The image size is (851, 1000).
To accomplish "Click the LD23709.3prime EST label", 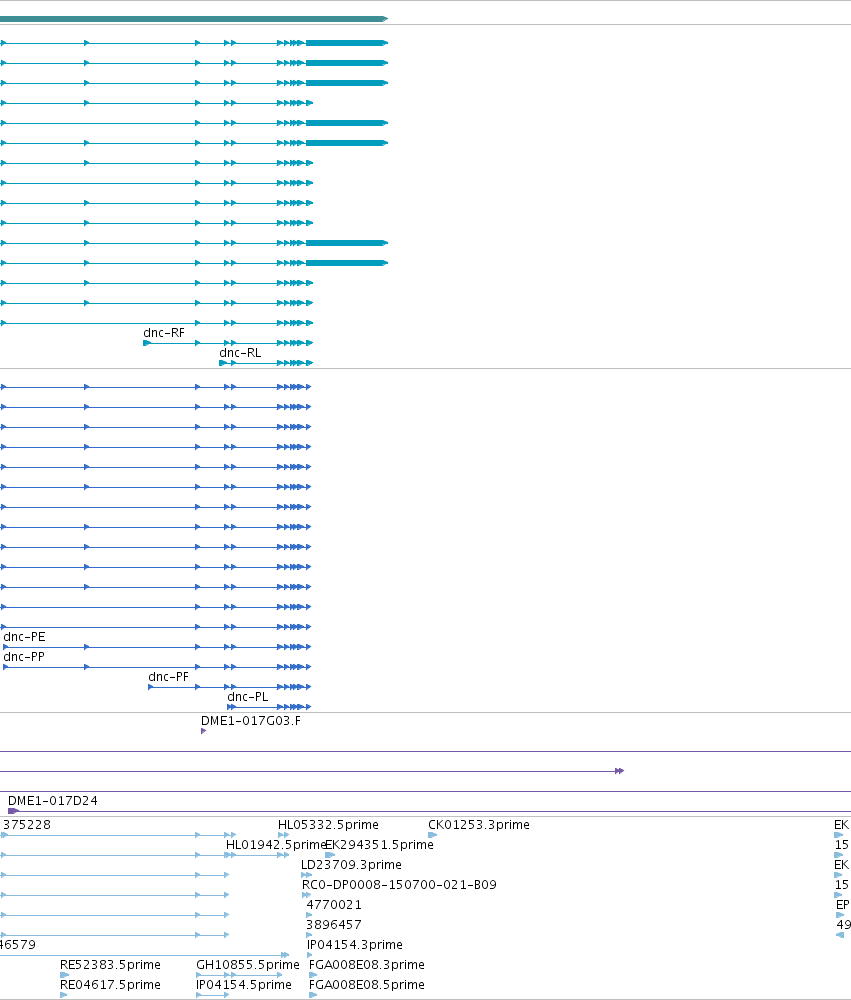I will [x=352, y=865].
